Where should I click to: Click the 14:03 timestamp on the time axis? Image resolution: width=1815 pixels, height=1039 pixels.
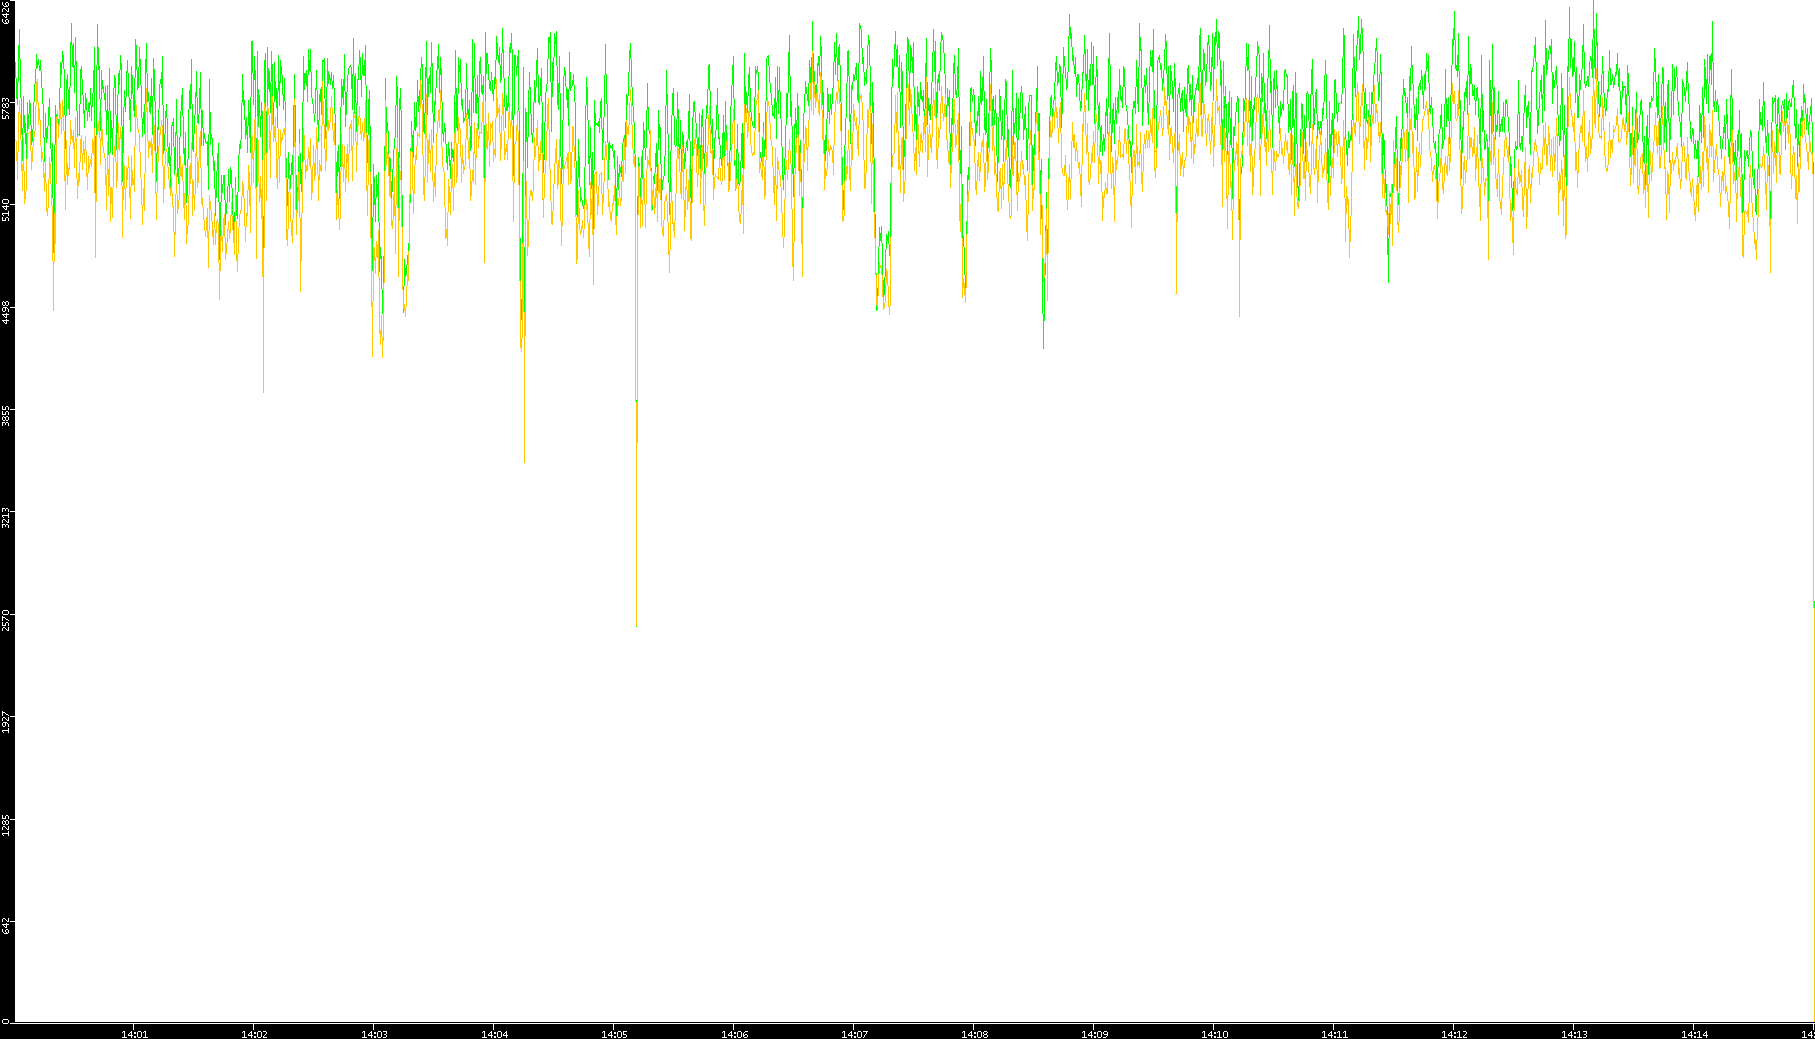(x=374, y=1034)
